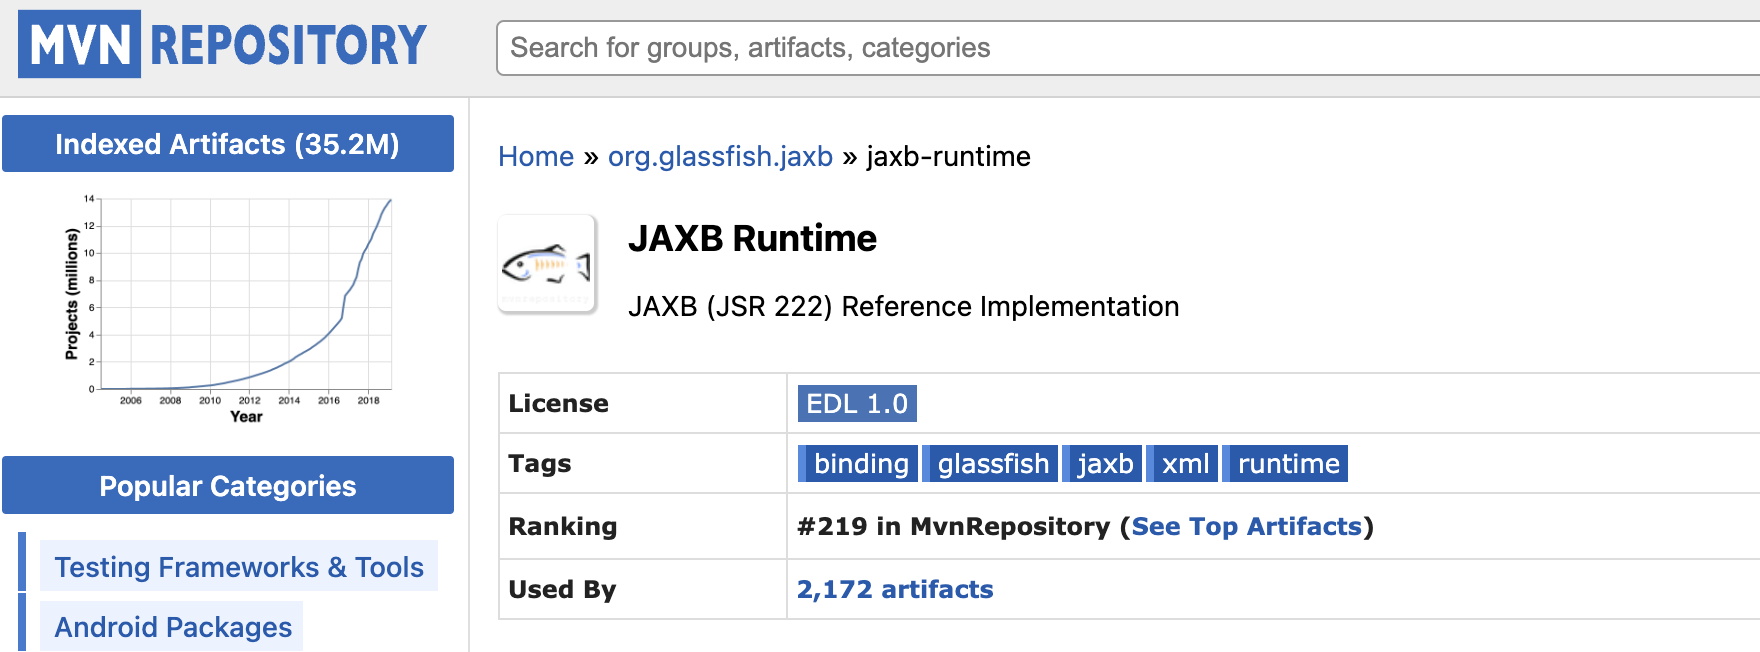
Task: Select the xml tag
Action: 1182,464
